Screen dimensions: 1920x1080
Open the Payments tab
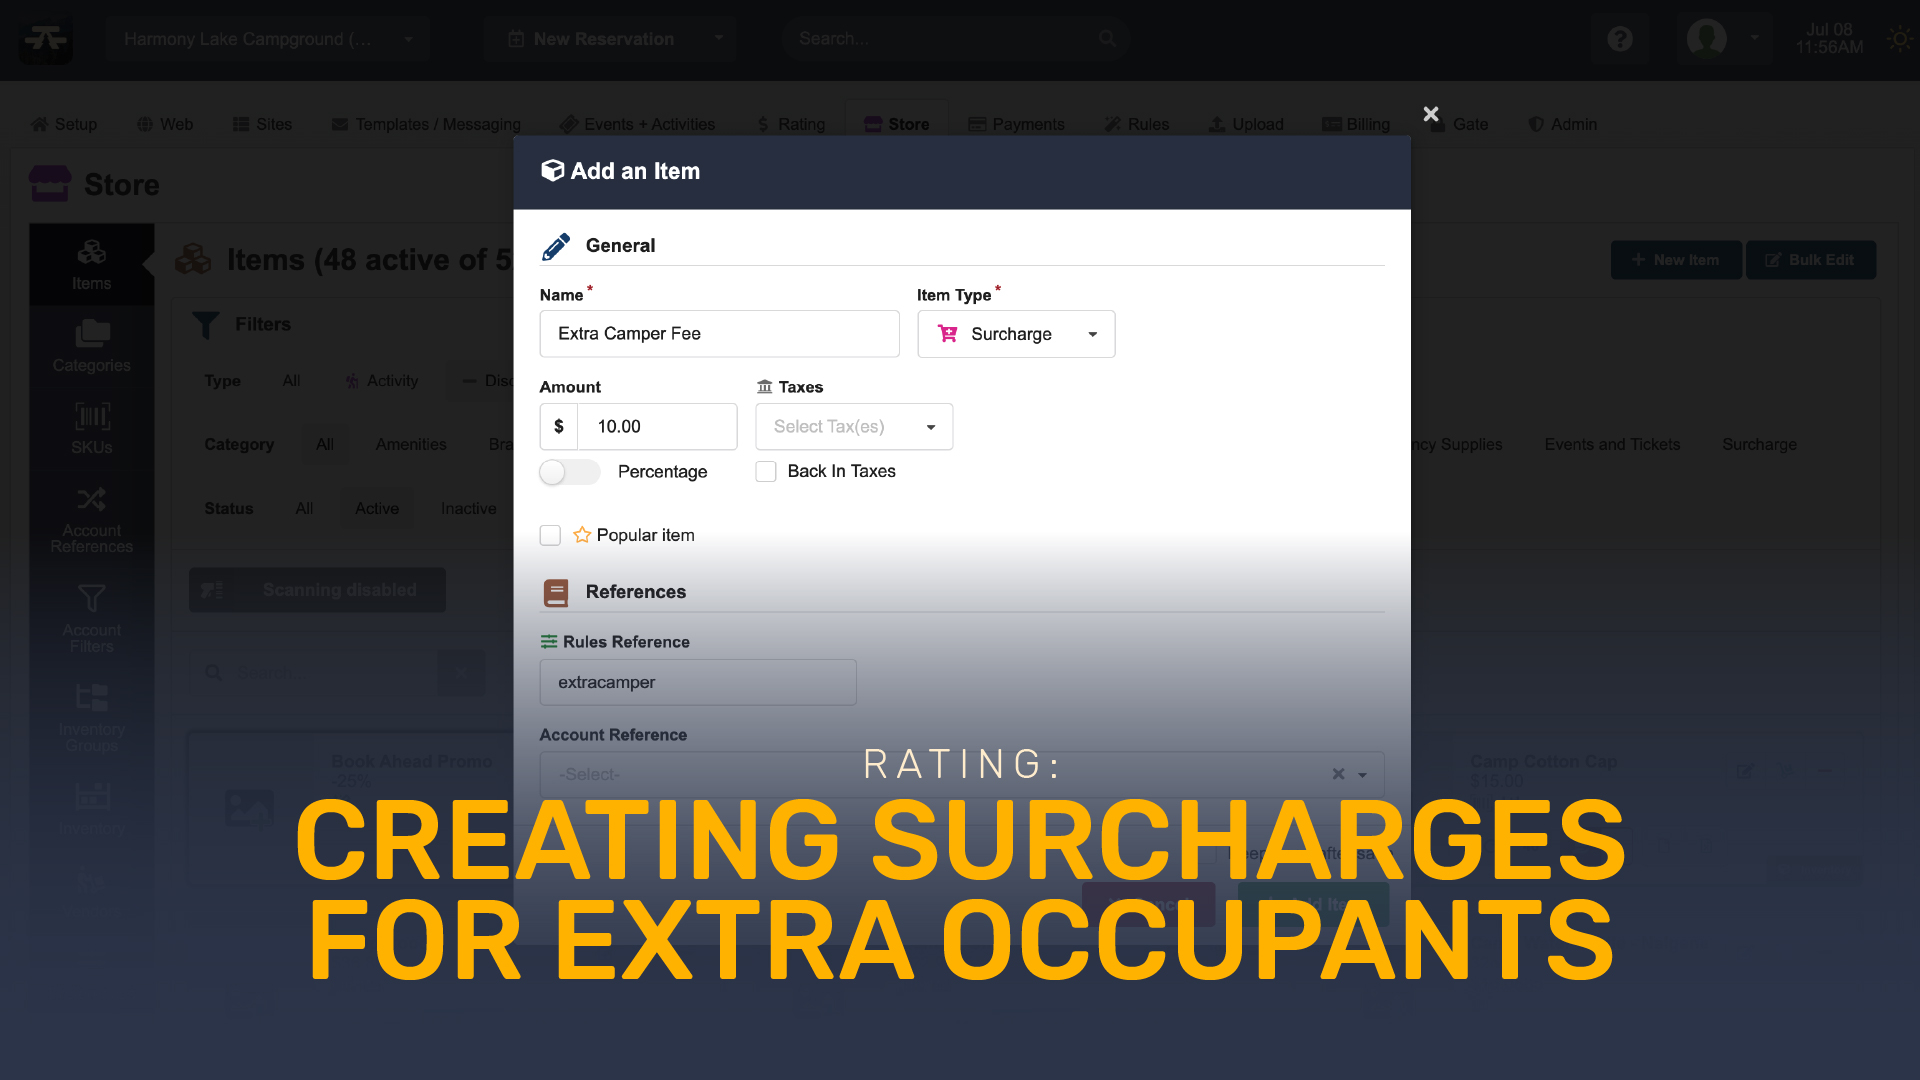tap(1016, 124)
